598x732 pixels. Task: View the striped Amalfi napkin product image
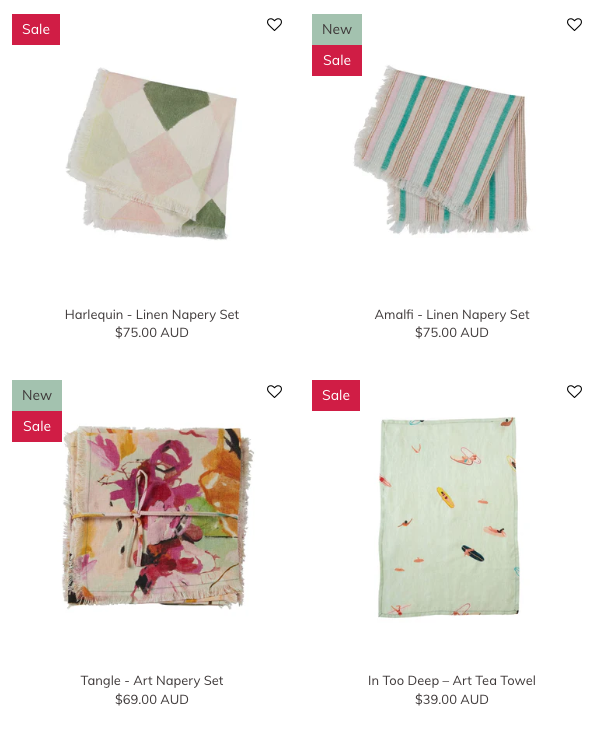[x=442, y=150]
